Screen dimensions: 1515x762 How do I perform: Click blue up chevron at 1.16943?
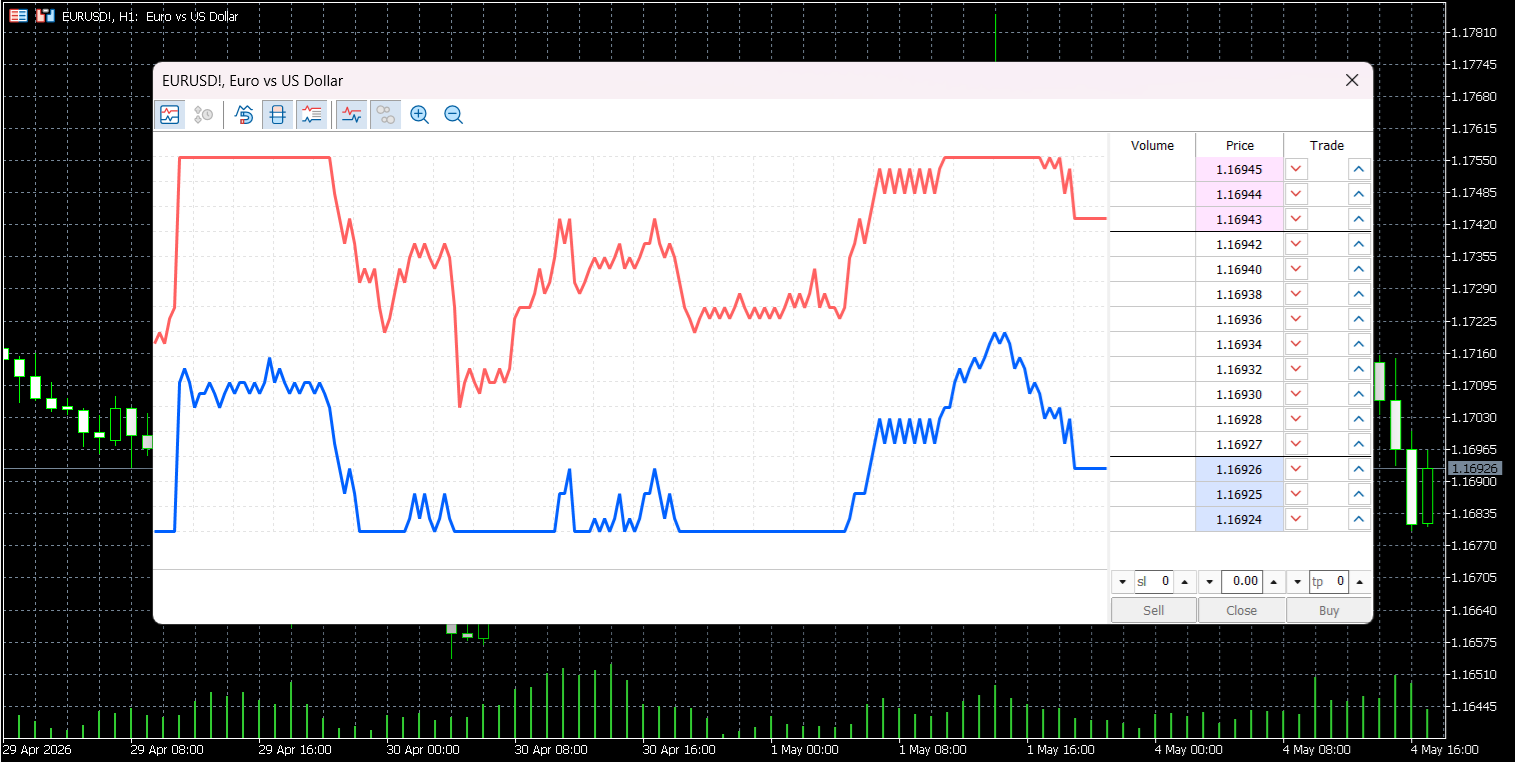coord(1359,219)
